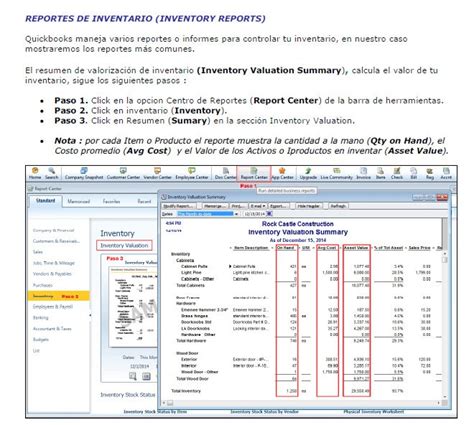Click the Upgrade icon in the toolbar

pos(308,173)
